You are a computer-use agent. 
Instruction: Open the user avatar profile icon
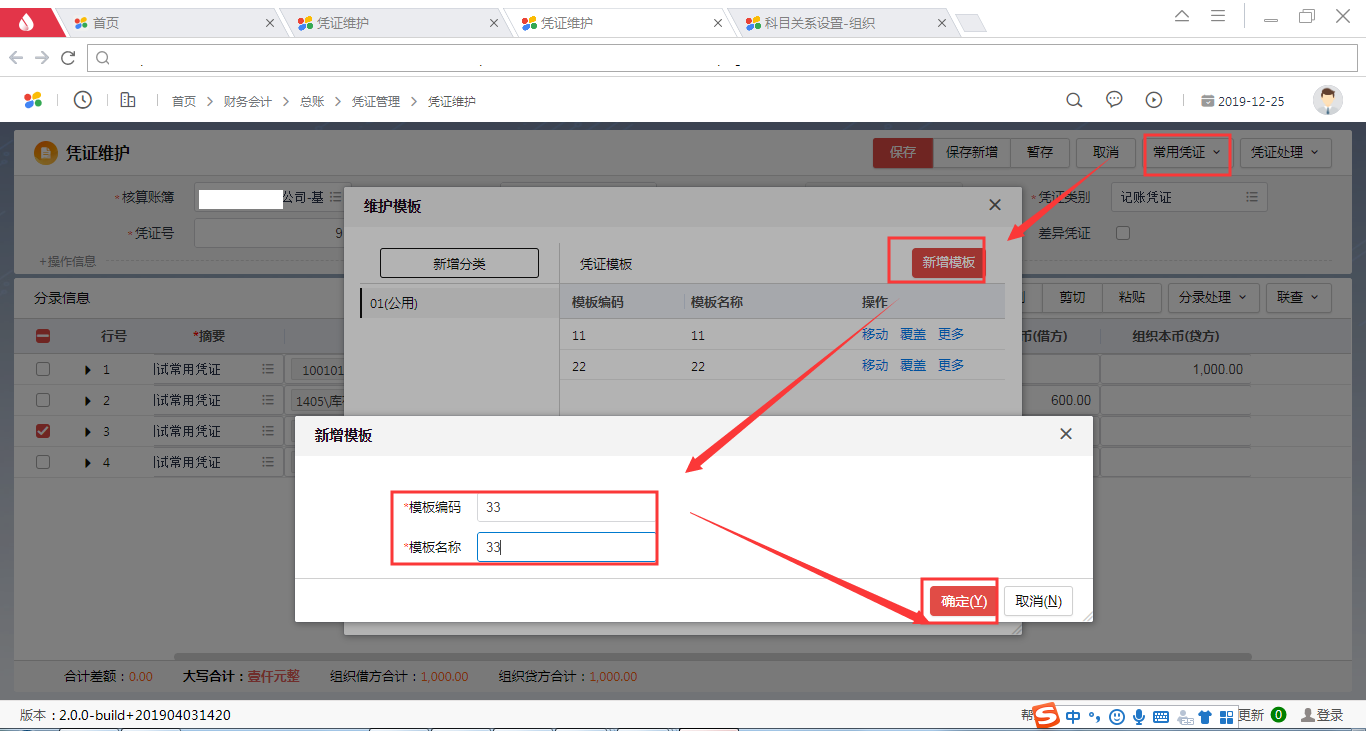coord(1327,100)
